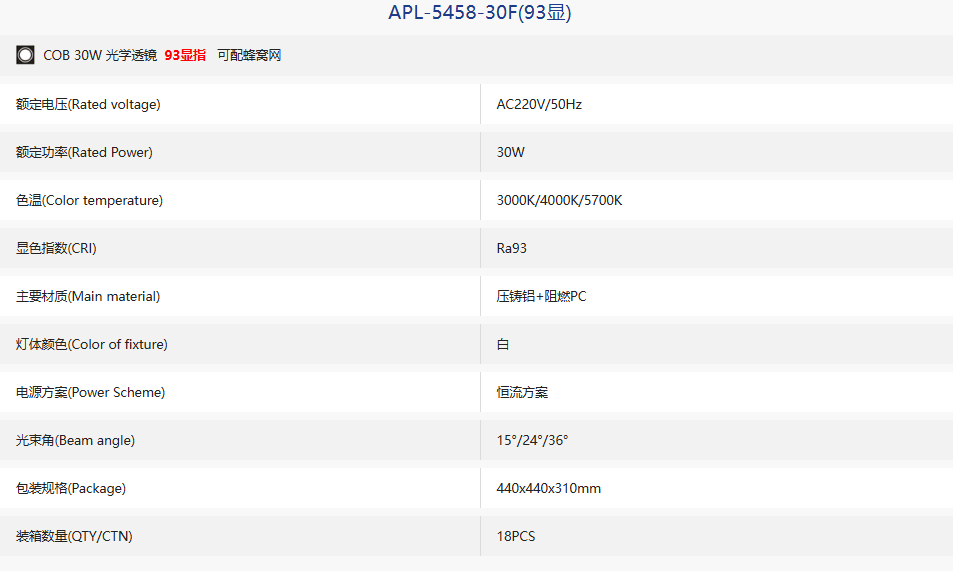The width and height of the screenshot is (953, 571).
Task: Click the Ra93 value
Action: (x=512, y=249)
